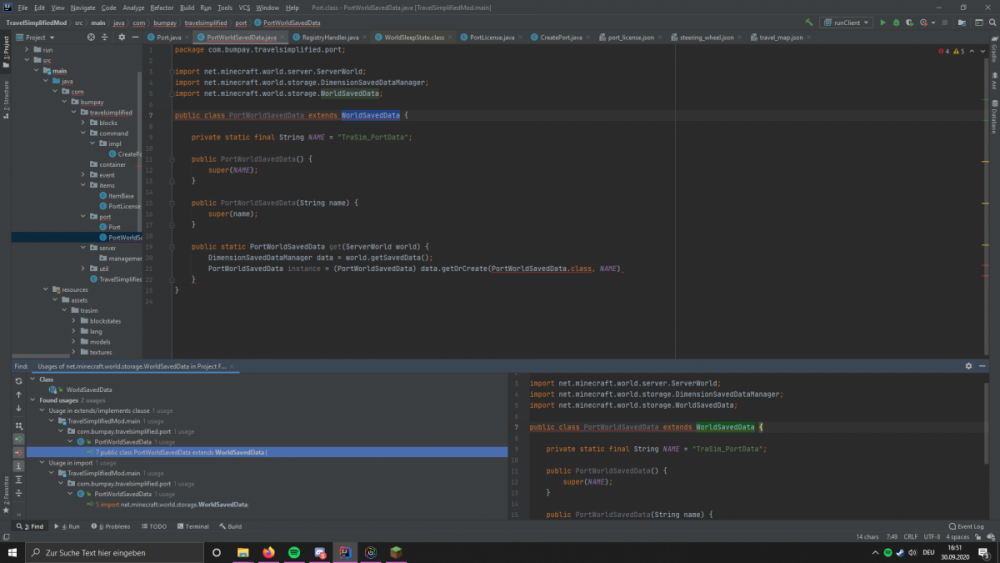Start the Debug bug icon

[x=896, y=22]
